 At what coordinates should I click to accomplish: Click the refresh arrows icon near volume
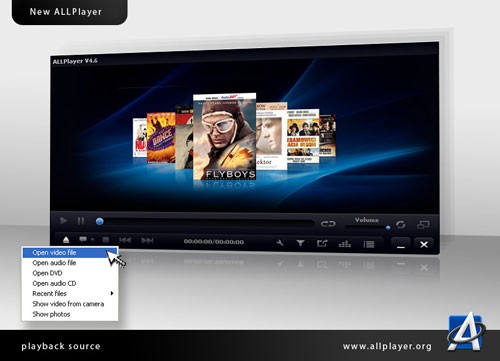(x=401, y=225)
